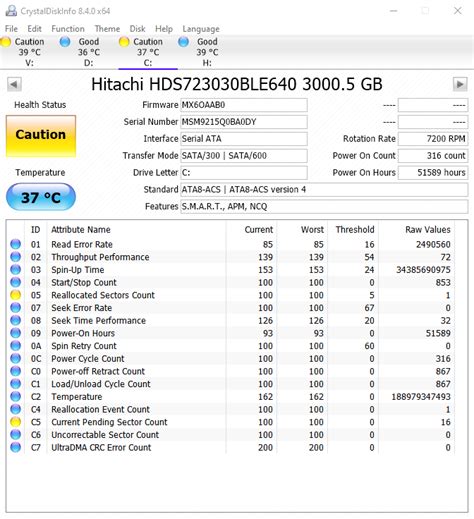The image size is (474, 519).
Task: Click the Rotation Rate 7200 RPM field
Action: coord(433,139)
